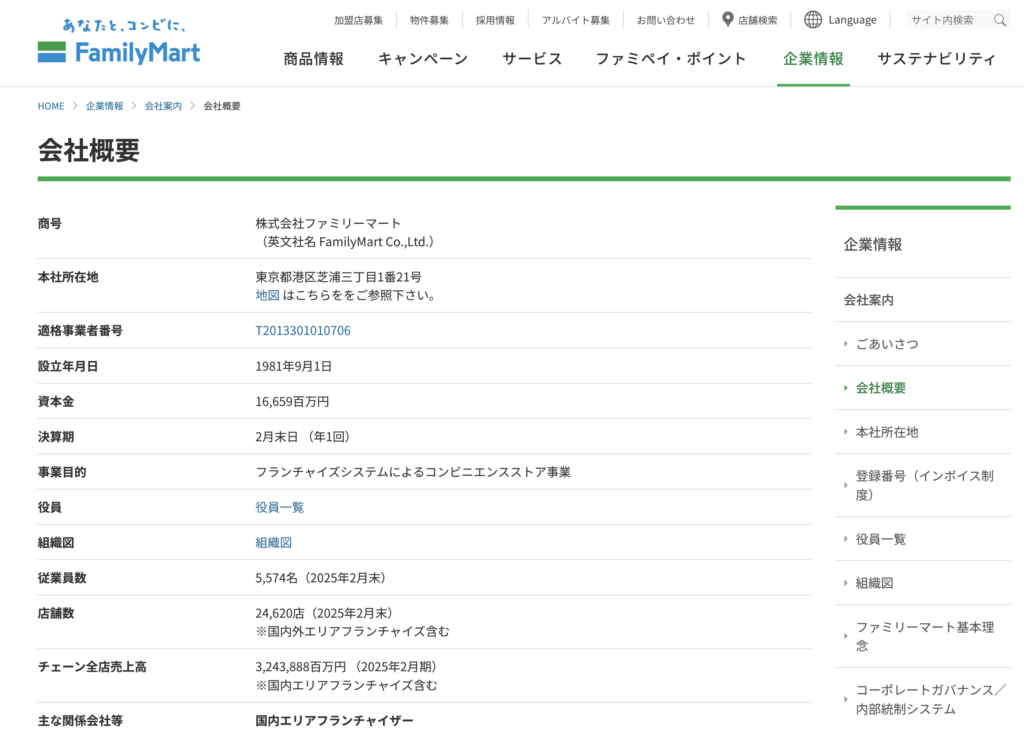Click the site search magnifier icon
The image size is (1024, 730).
[x=1000, y=20]
